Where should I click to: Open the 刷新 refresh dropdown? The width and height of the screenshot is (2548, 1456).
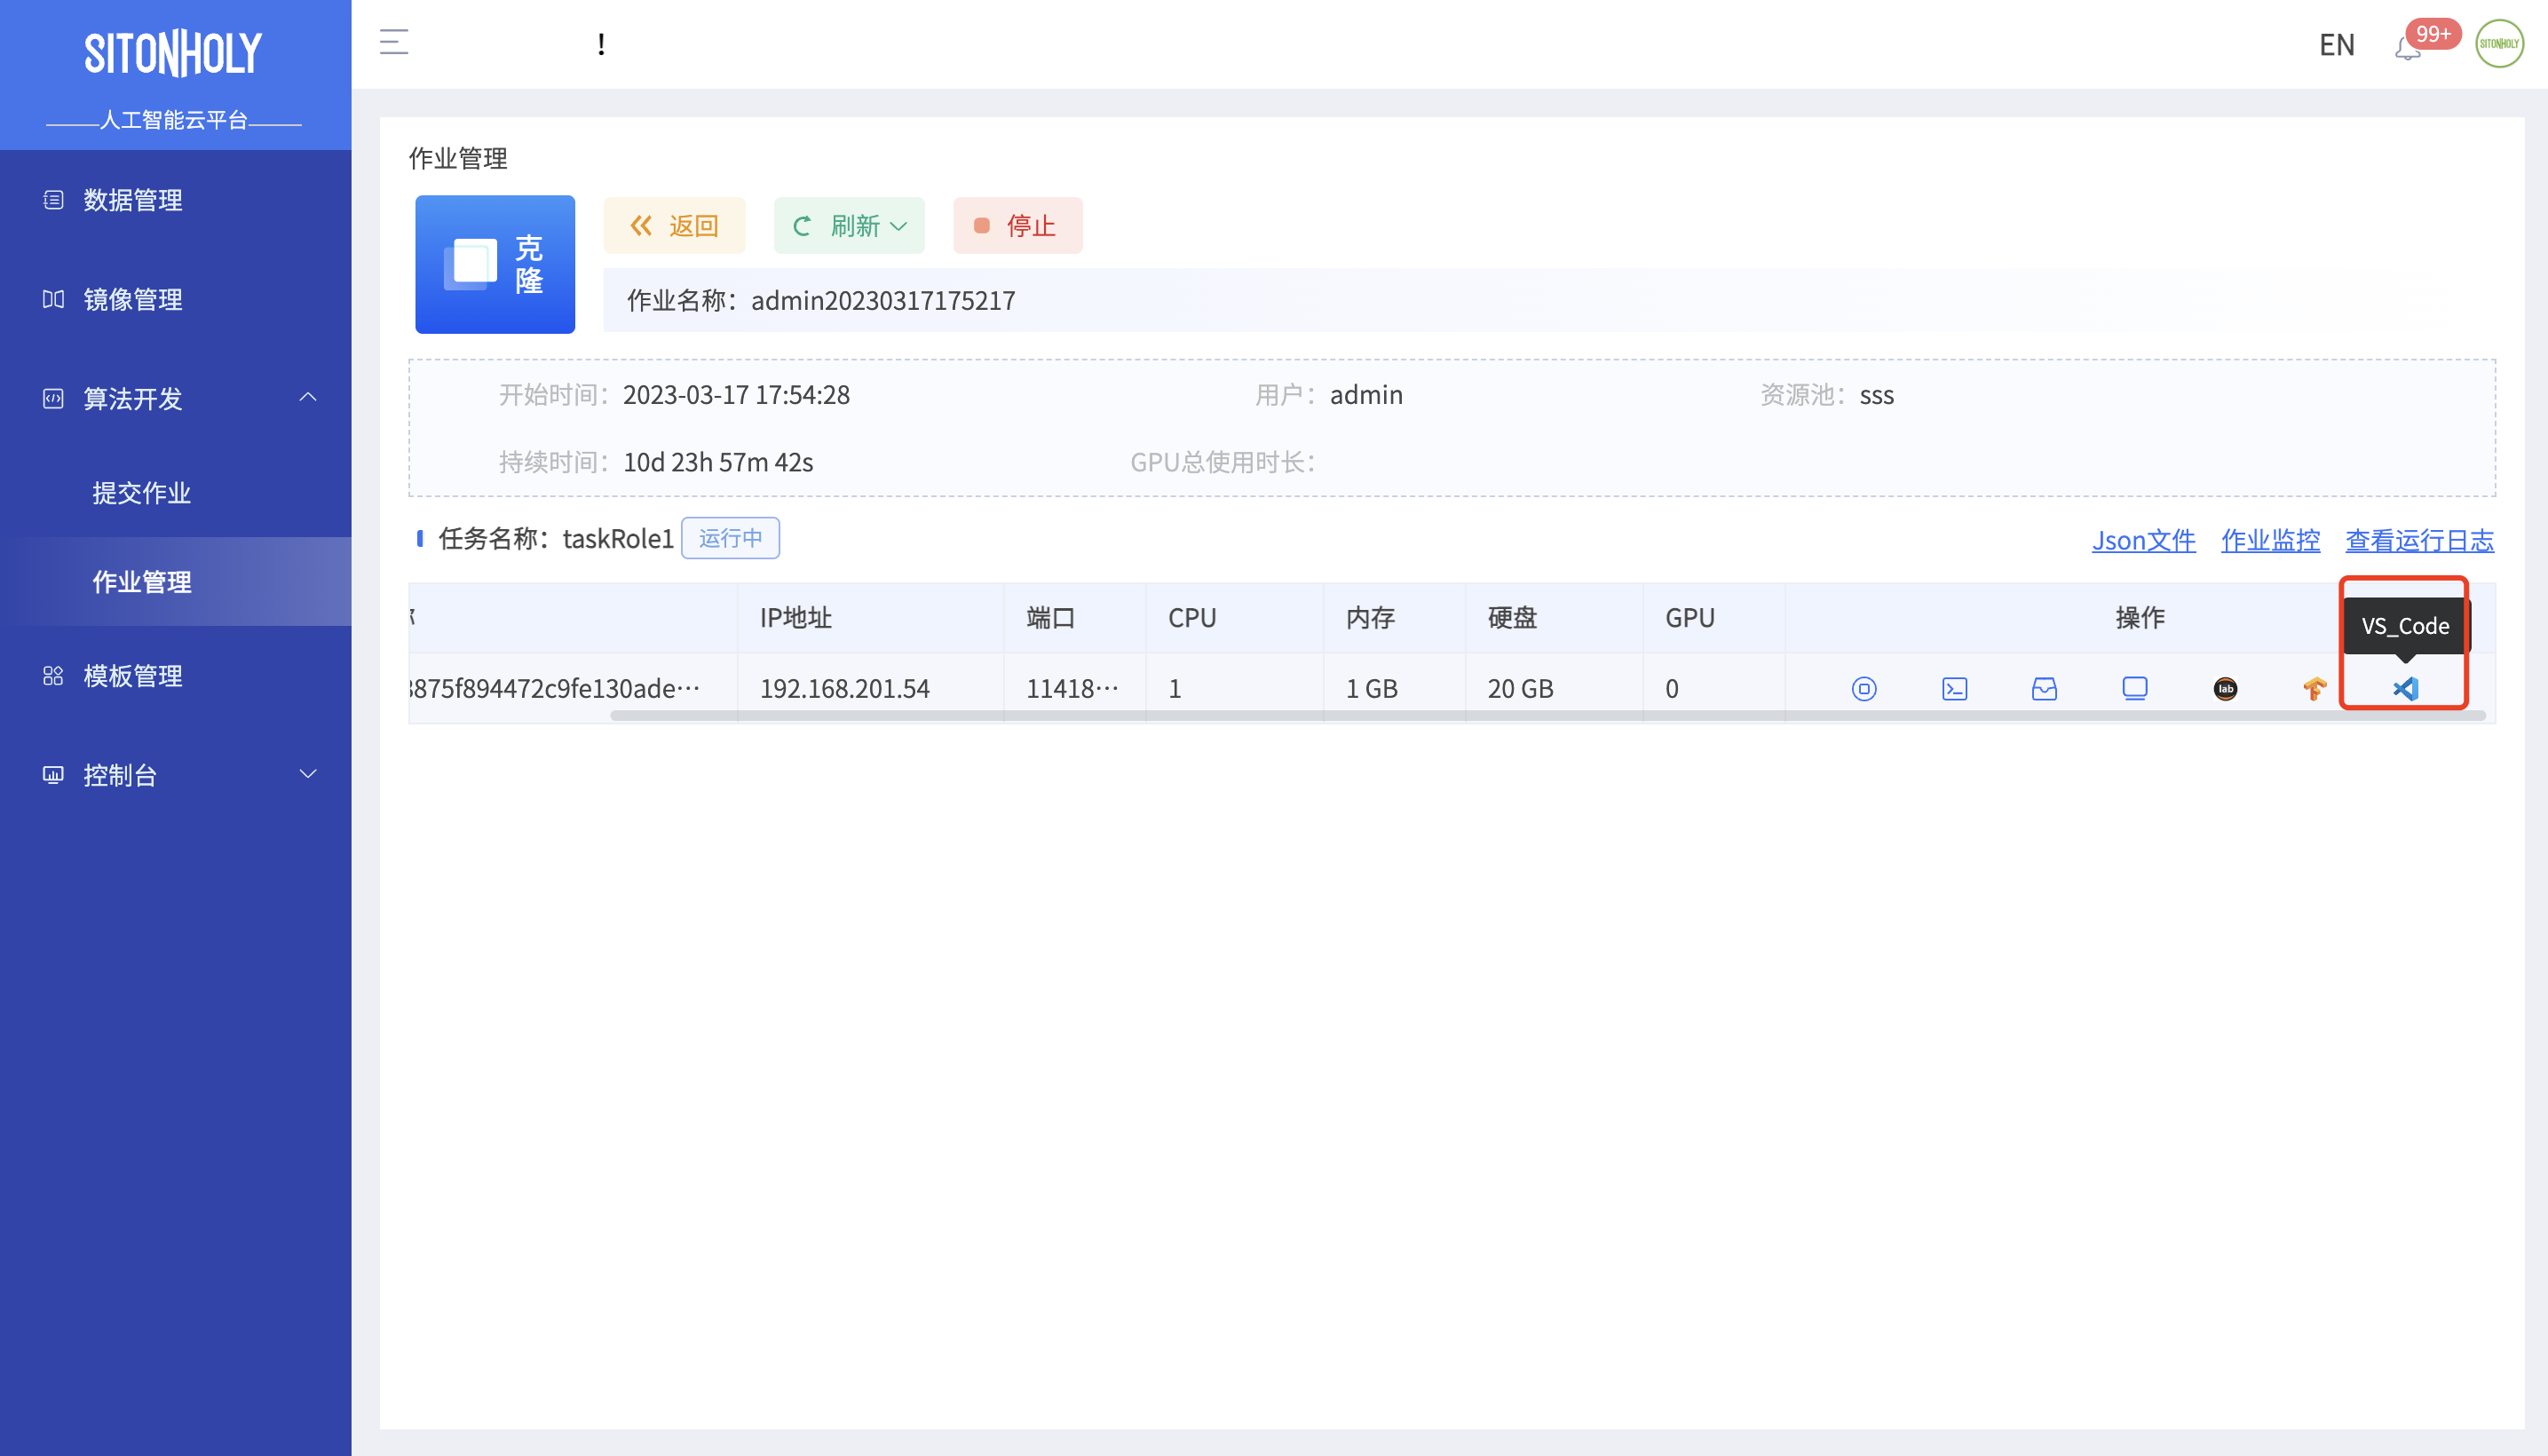(849, 225)
